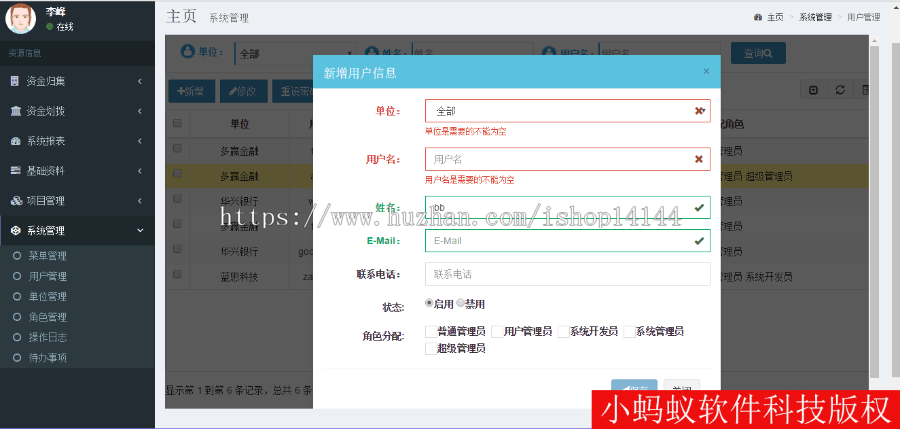
Task: Open 待办事项 in the sidebar submenu
Action: [x=48, y=358]
